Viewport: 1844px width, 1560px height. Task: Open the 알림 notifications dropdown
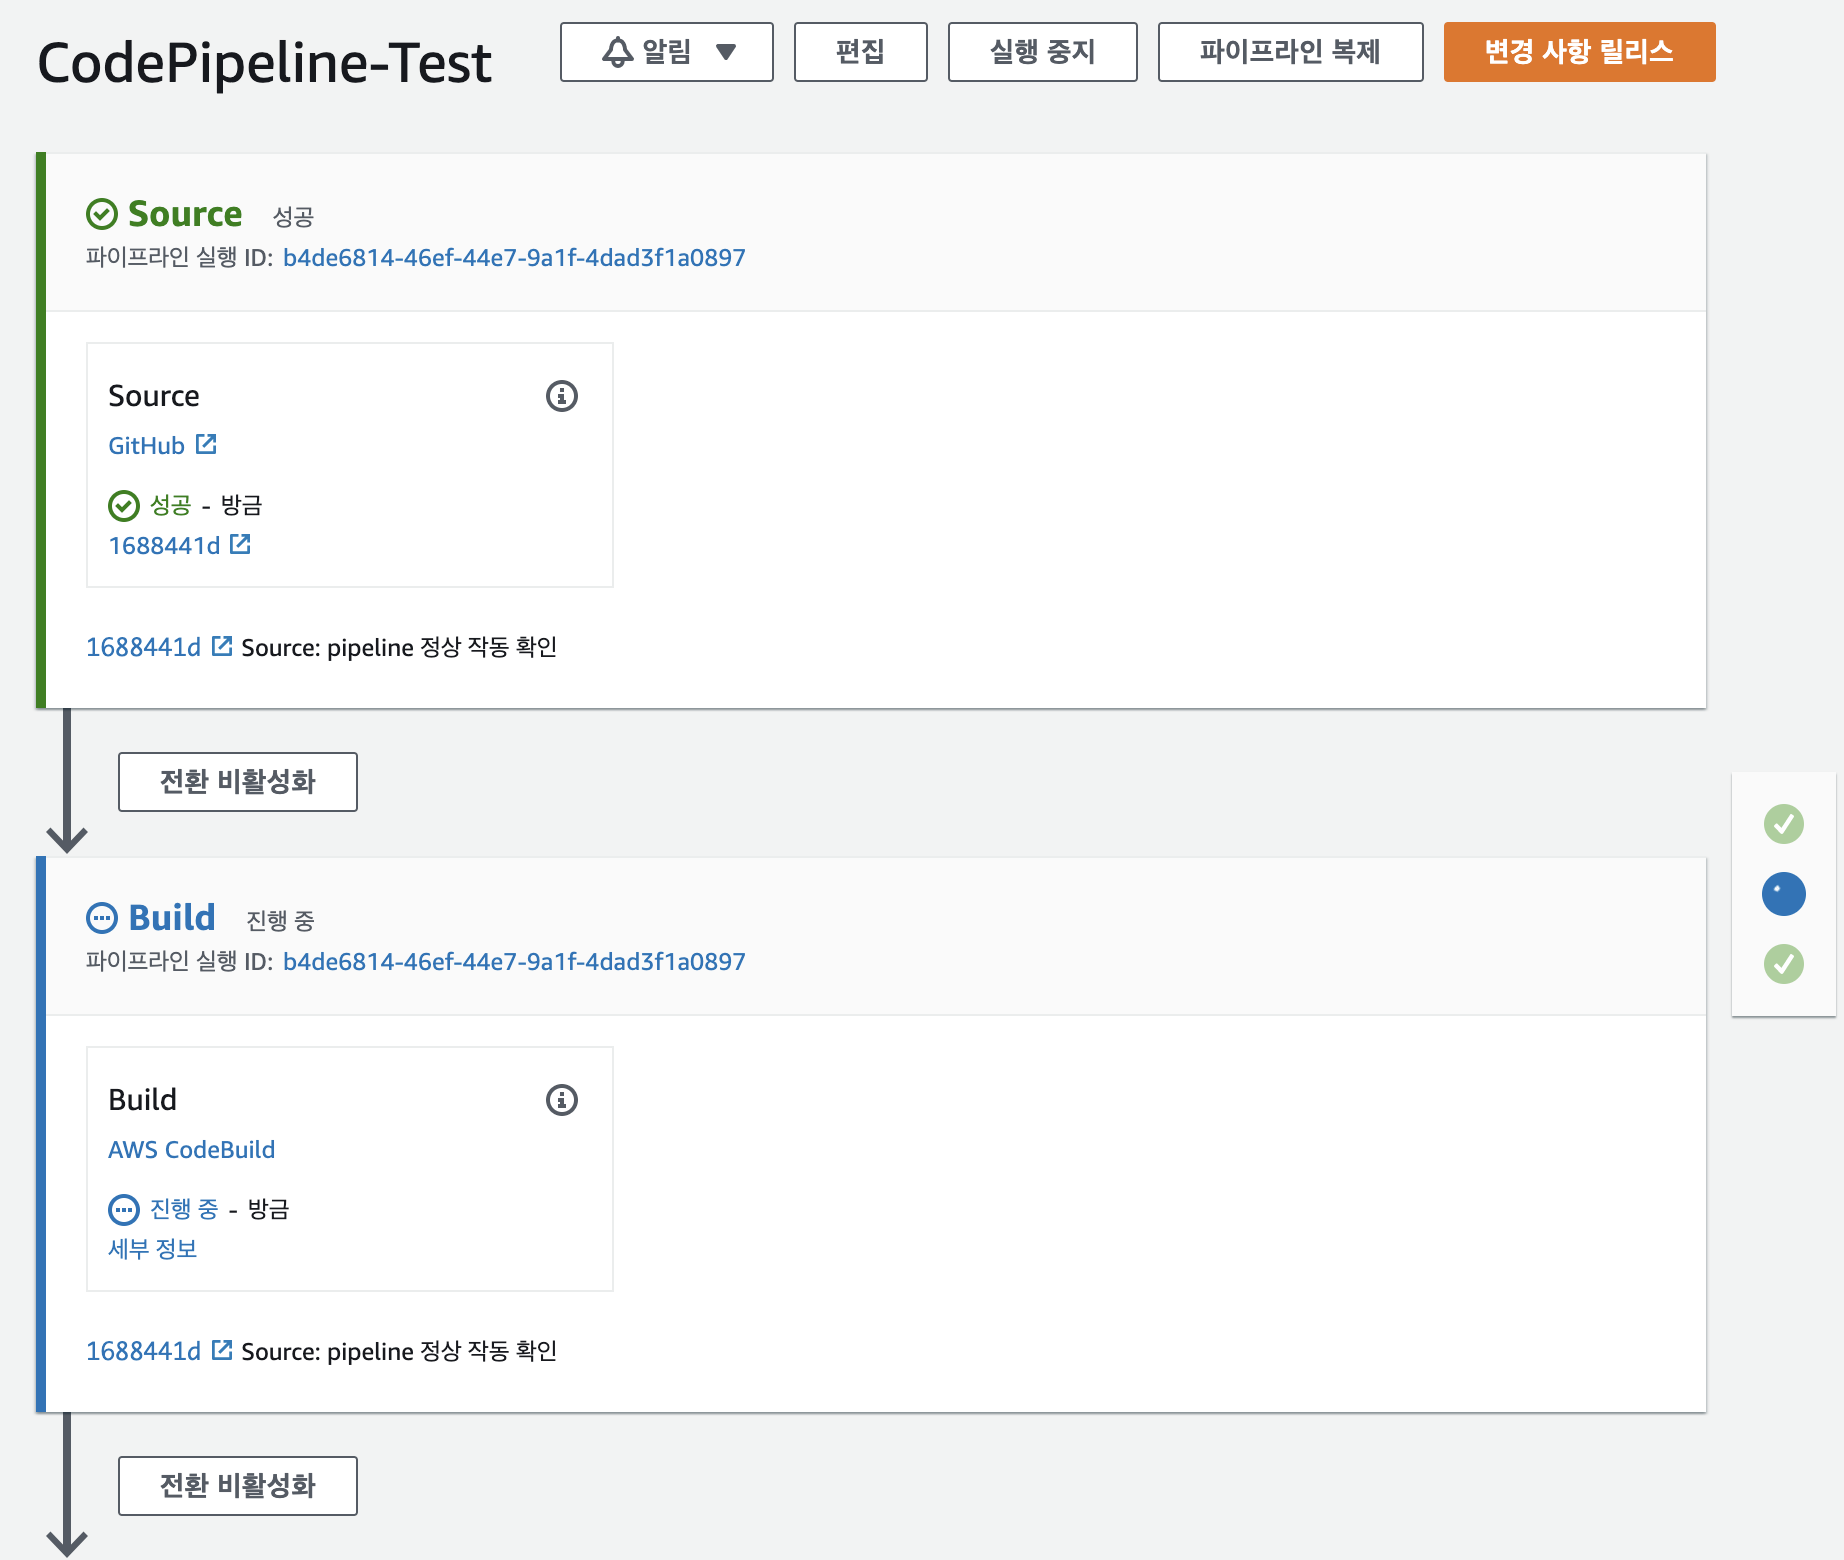[666, 52]
